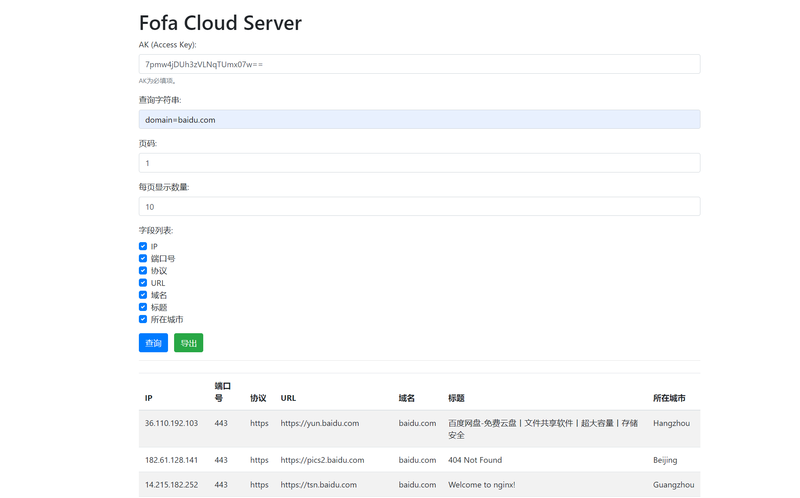This screenshot has height=498, width=800.
Task: Click the 查询字符串 input with domain=baidu.com
Action: (x=419, y=119)
